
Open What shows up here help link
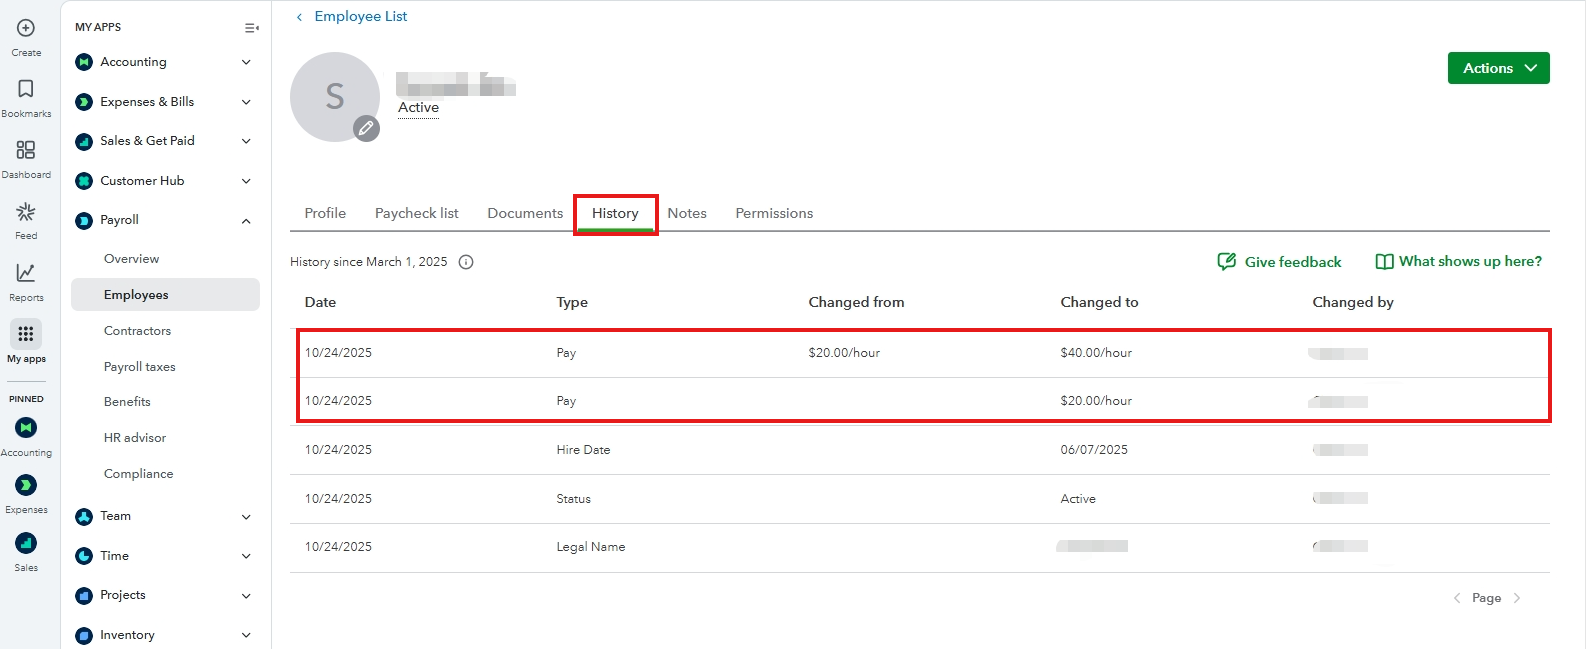pos(1458,261)
